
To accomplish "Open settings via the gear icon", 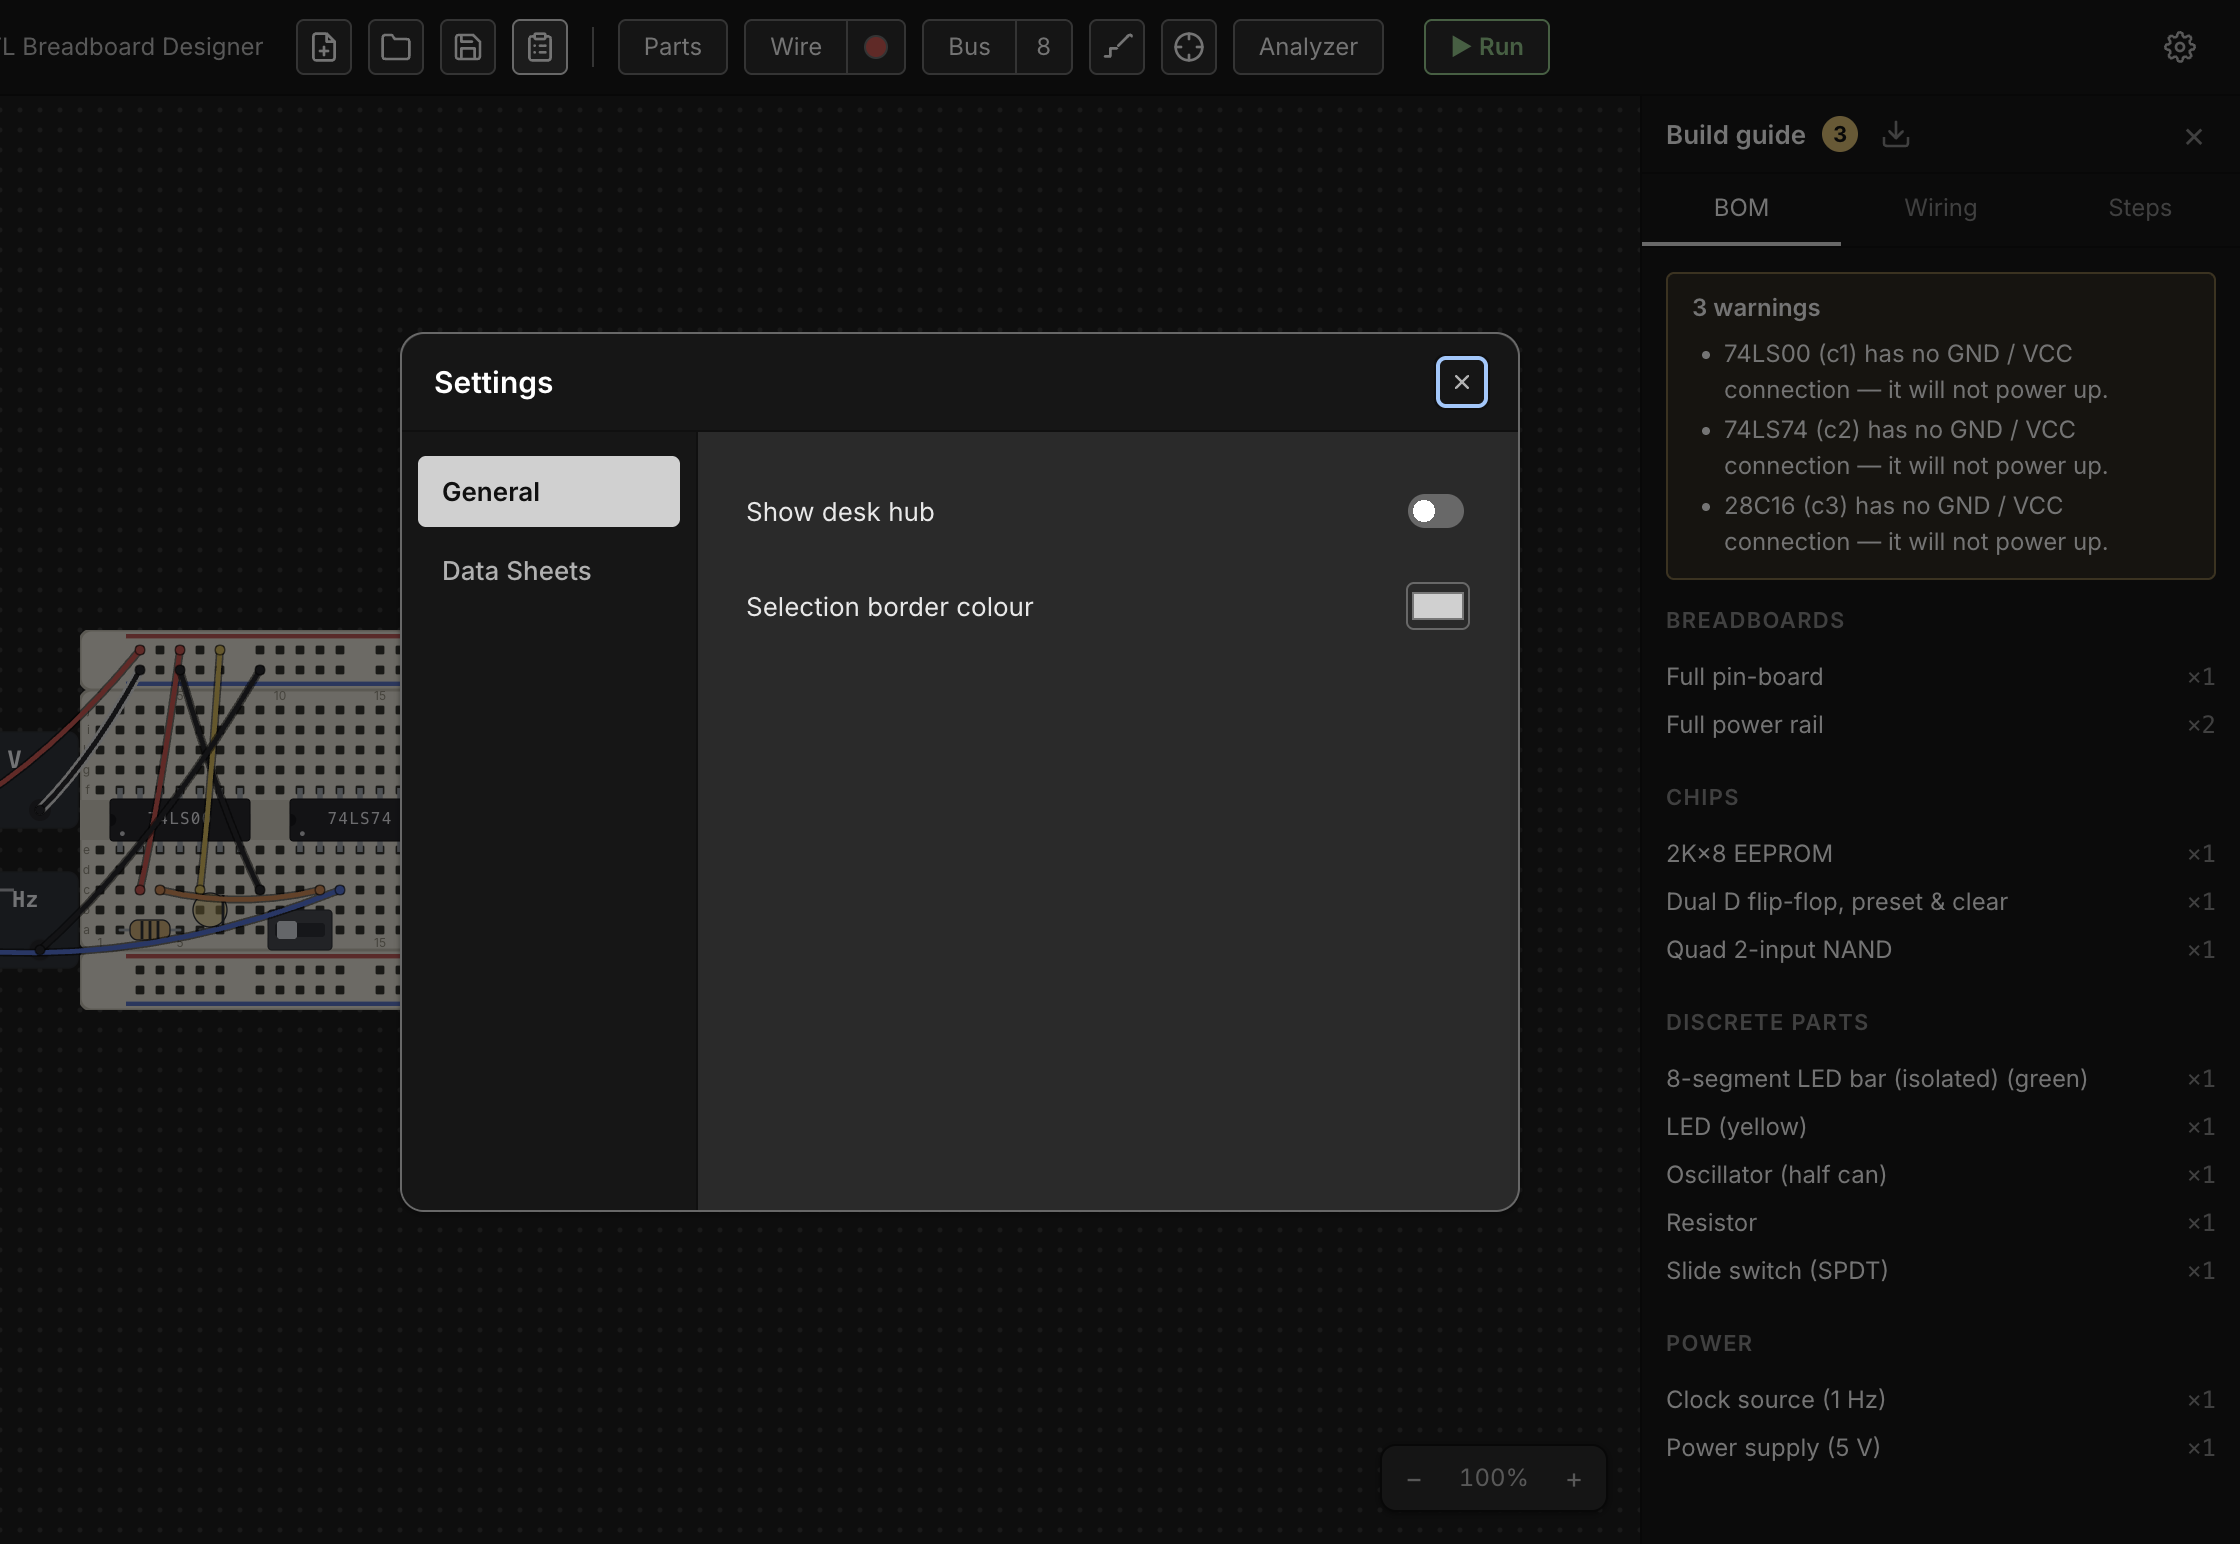I will [x=2180, y=47].
